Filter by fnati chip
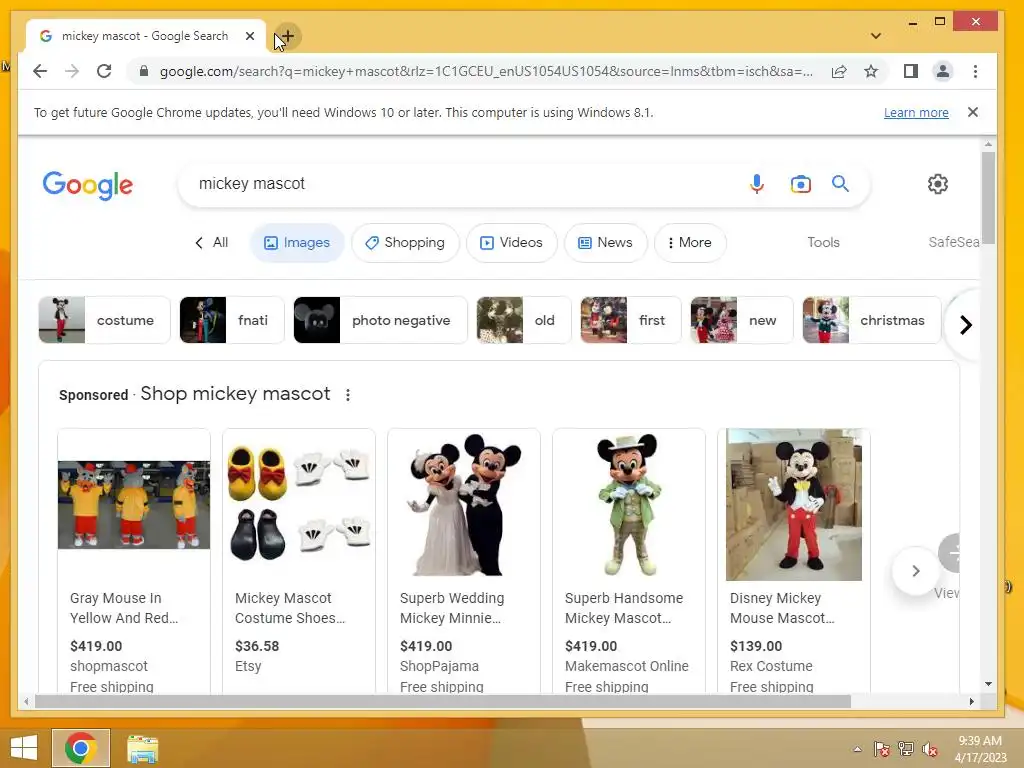The height and width of the screenshot is (768, 1024). [232, 320]
